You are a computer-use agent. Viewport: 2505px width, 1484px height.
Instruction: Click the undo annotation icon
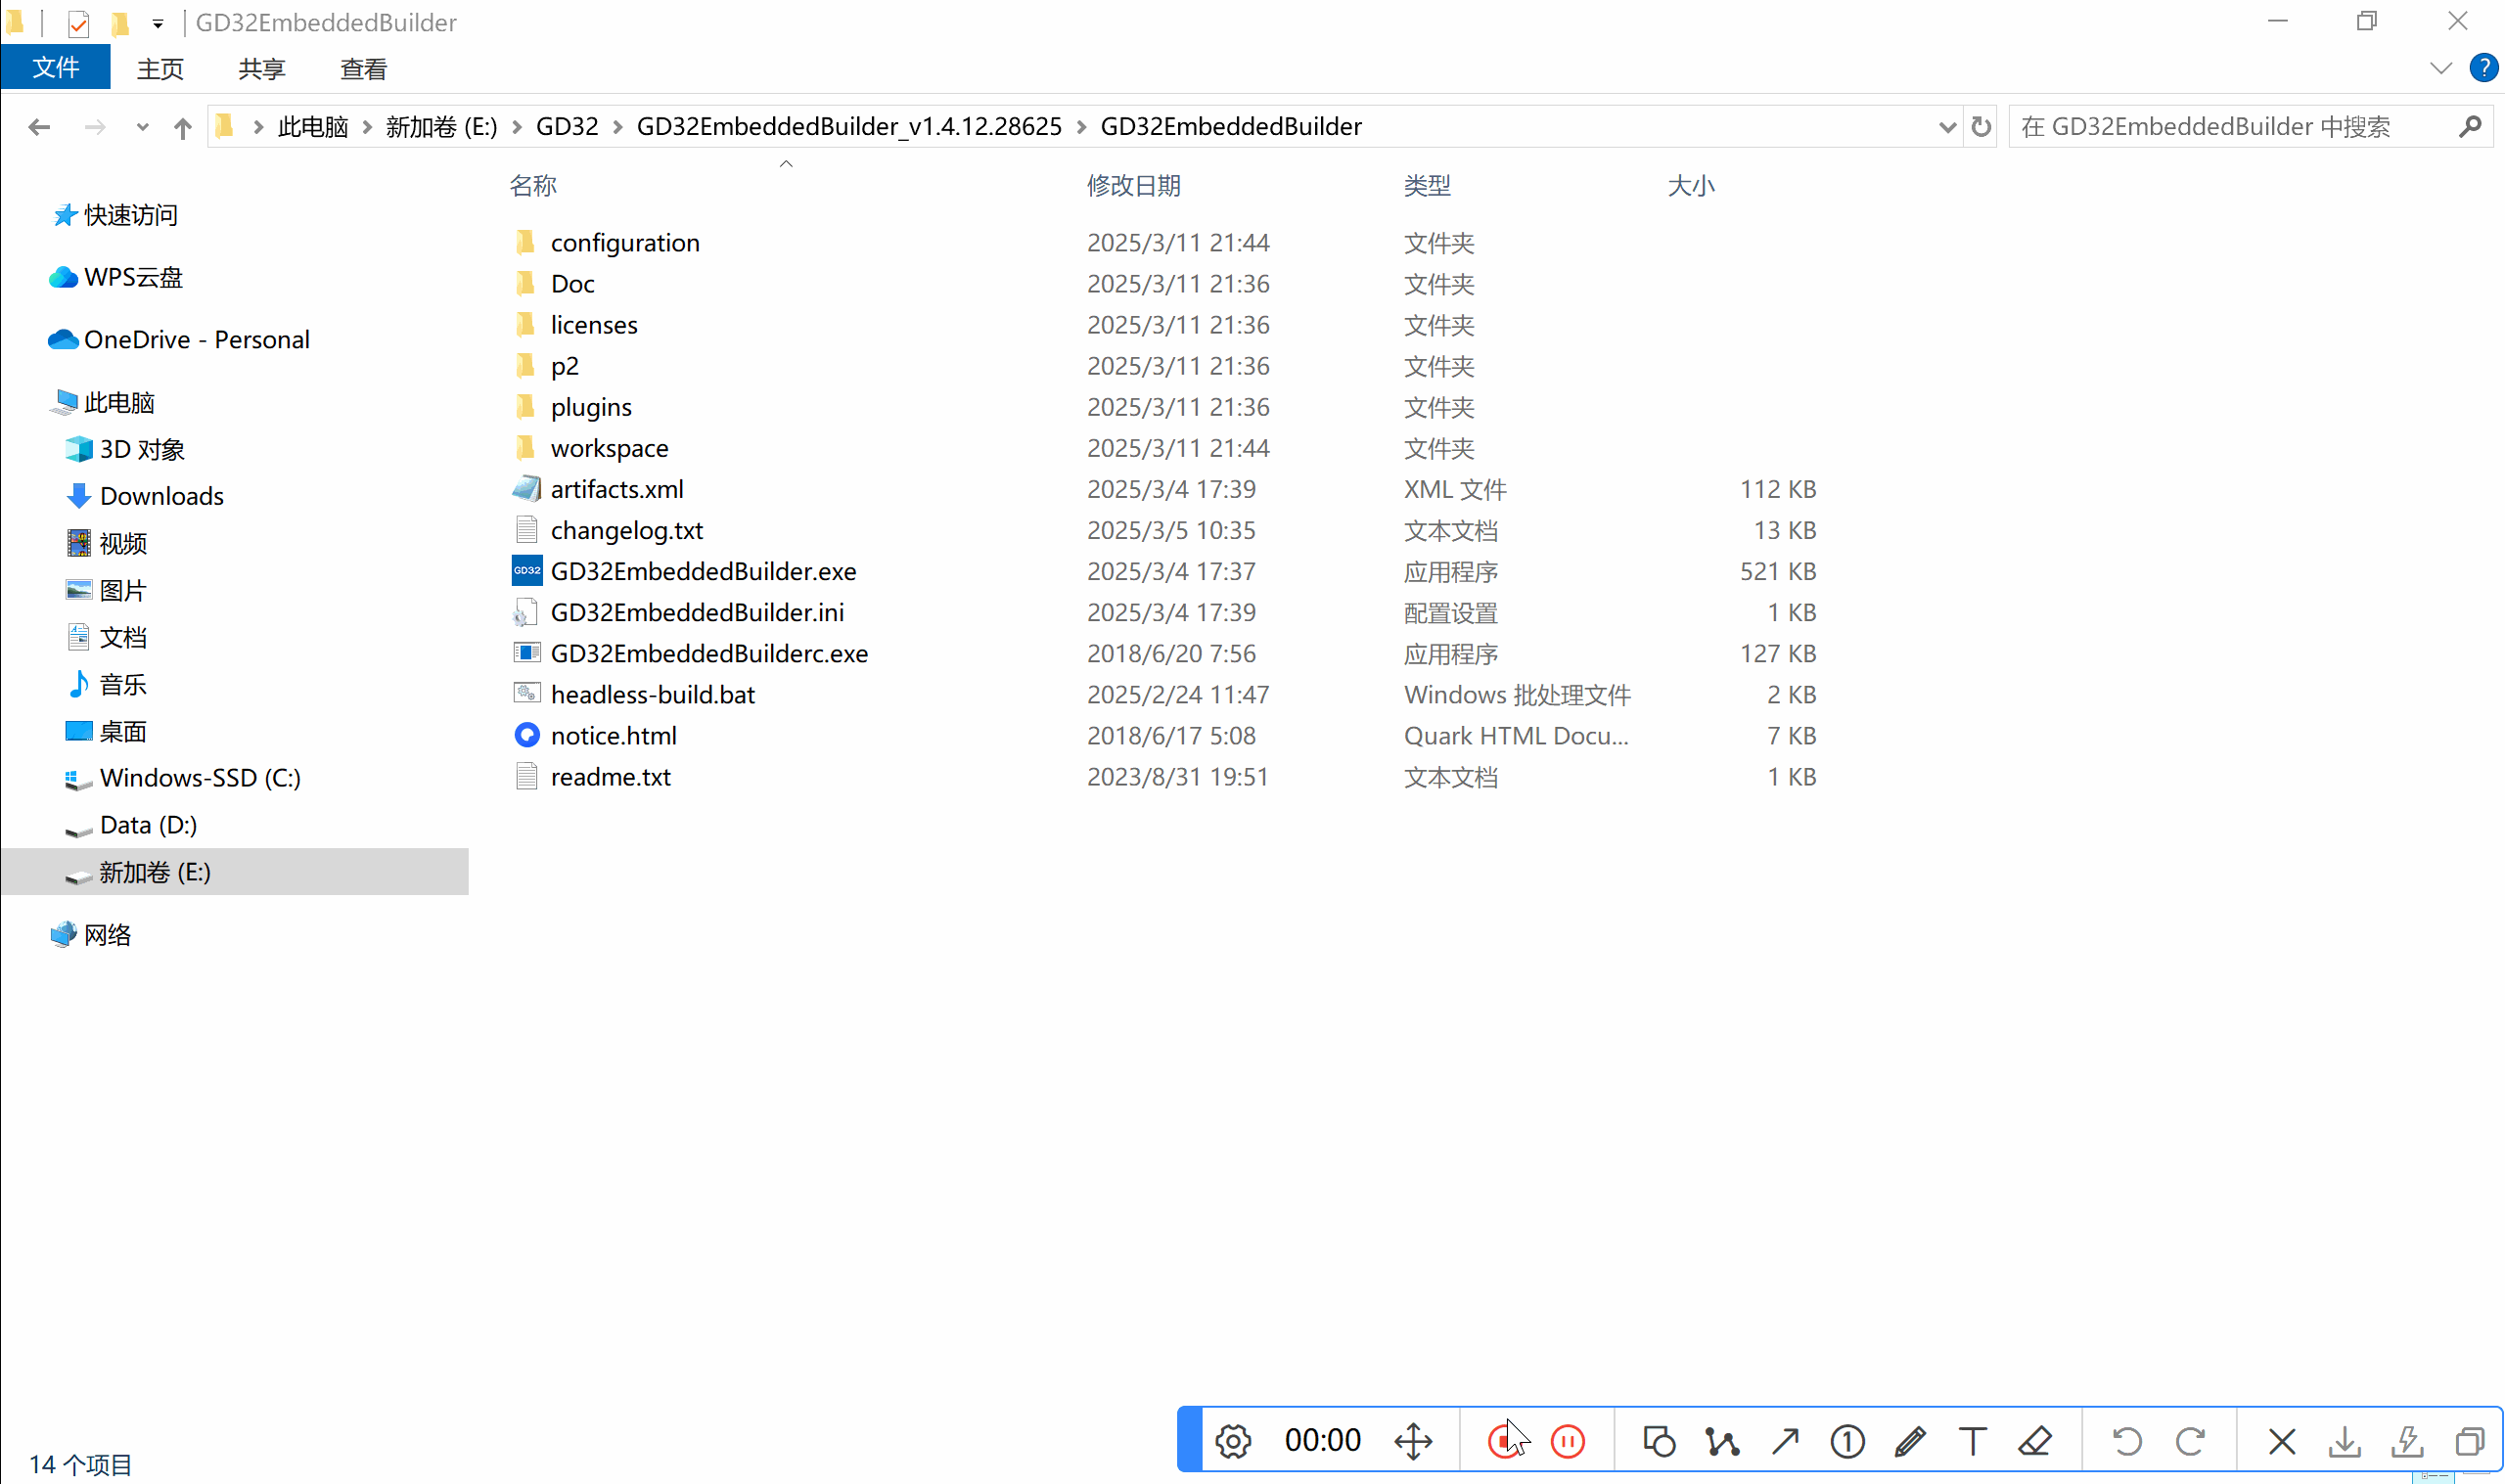(x=2127, y=1441)
